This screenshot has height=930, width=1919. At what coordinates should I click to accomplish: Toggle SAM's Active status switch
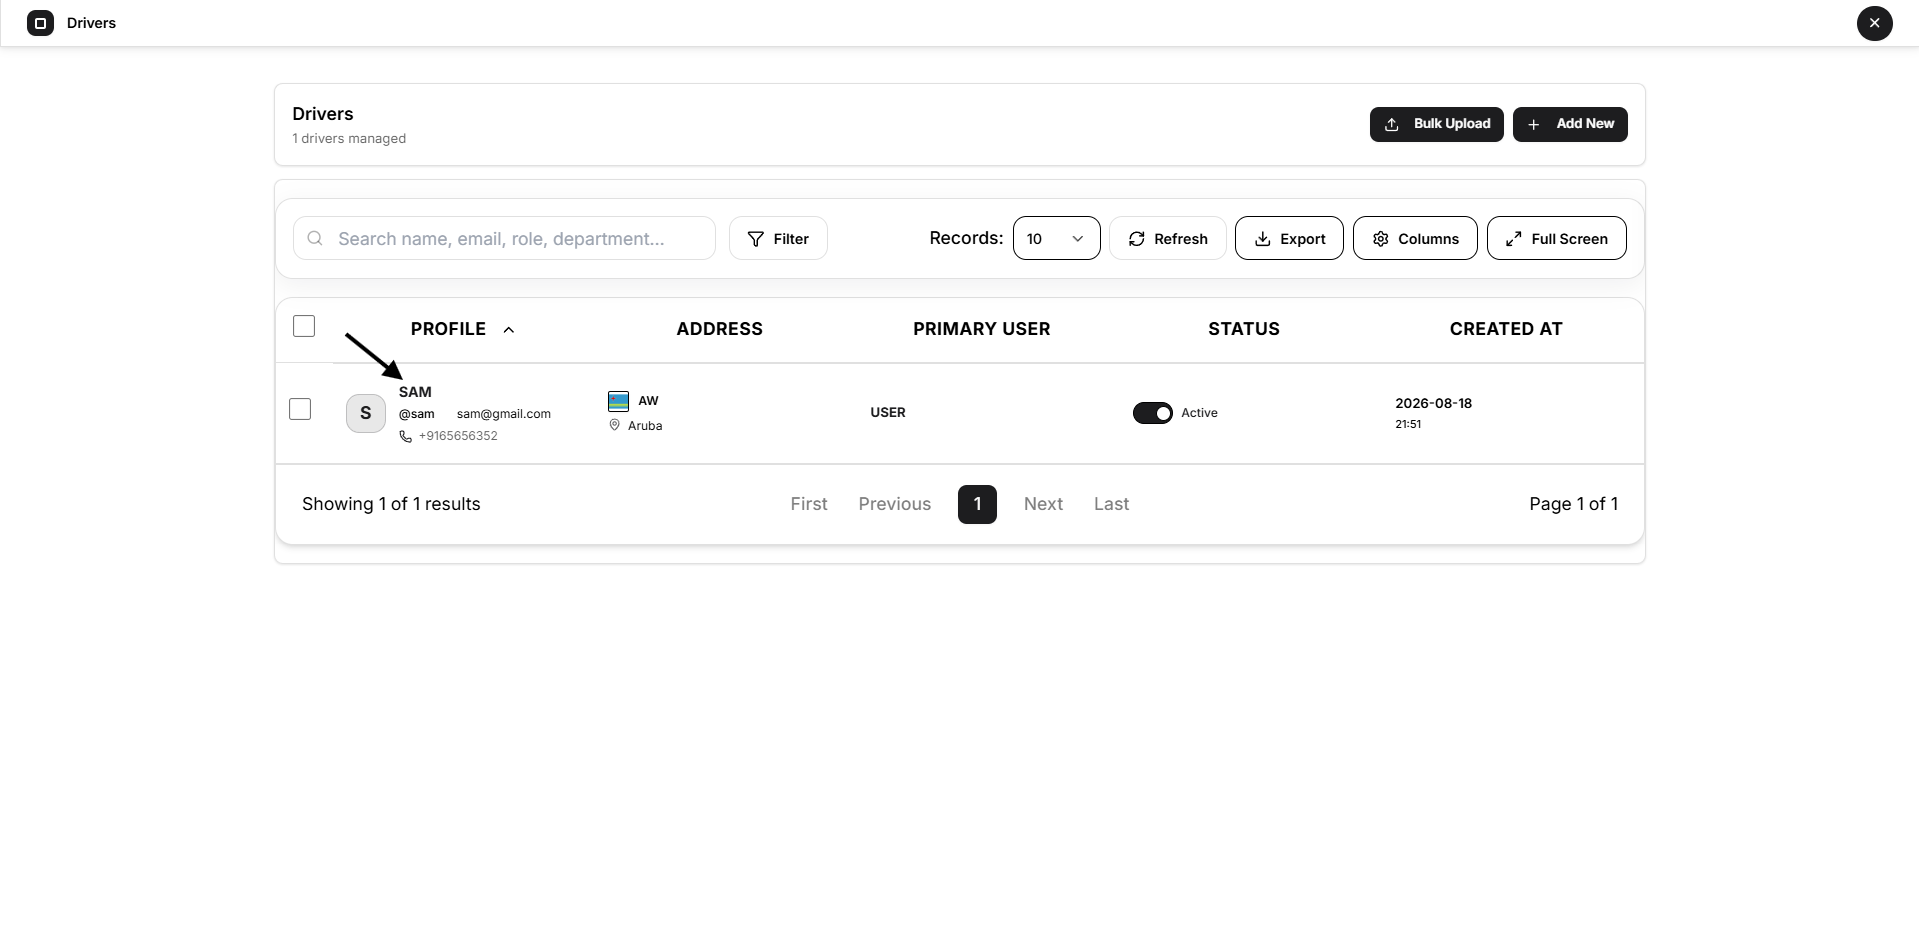tap(1153, 413)
